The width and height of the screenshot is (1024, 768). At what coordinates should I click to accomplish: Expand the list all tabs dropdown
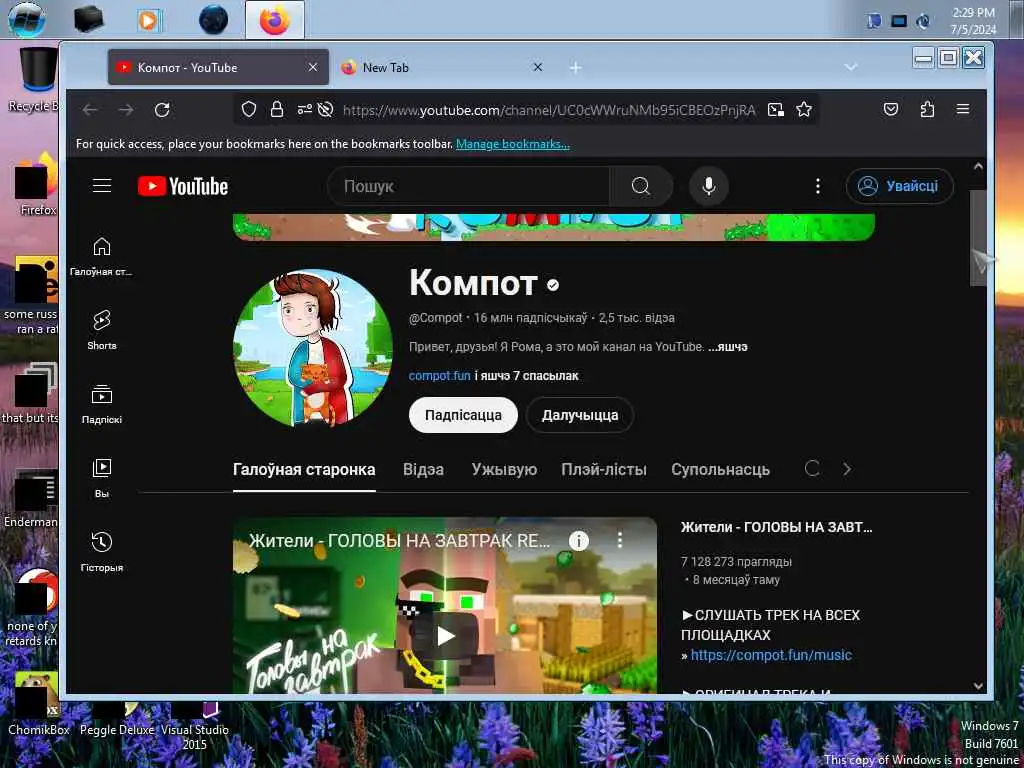pos(850,67)
